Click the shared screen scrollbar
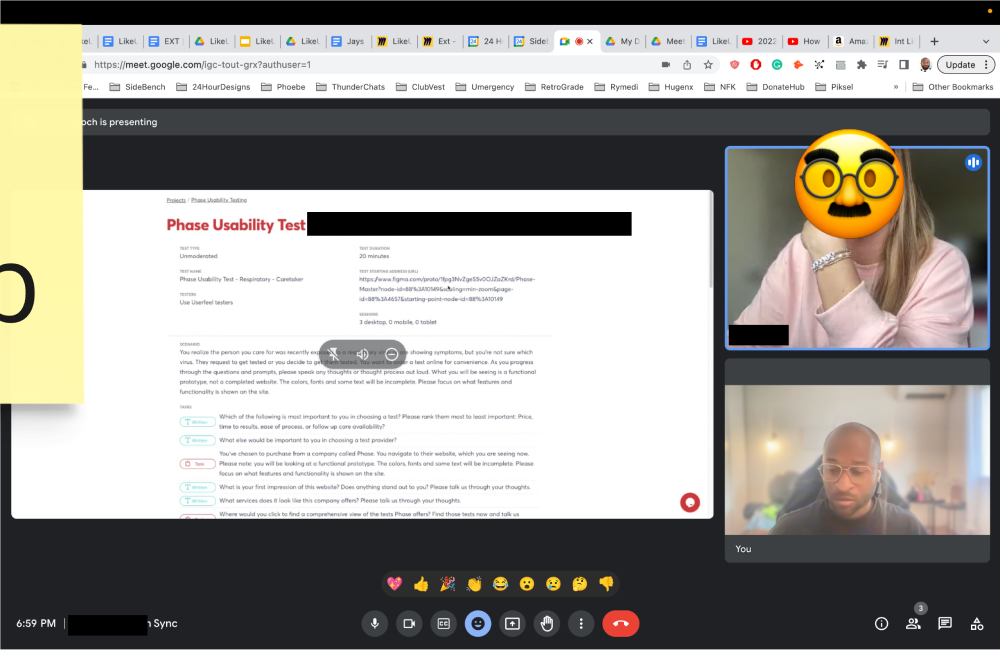The width and height of the screenshot is (1000, 650). (711, 239)
